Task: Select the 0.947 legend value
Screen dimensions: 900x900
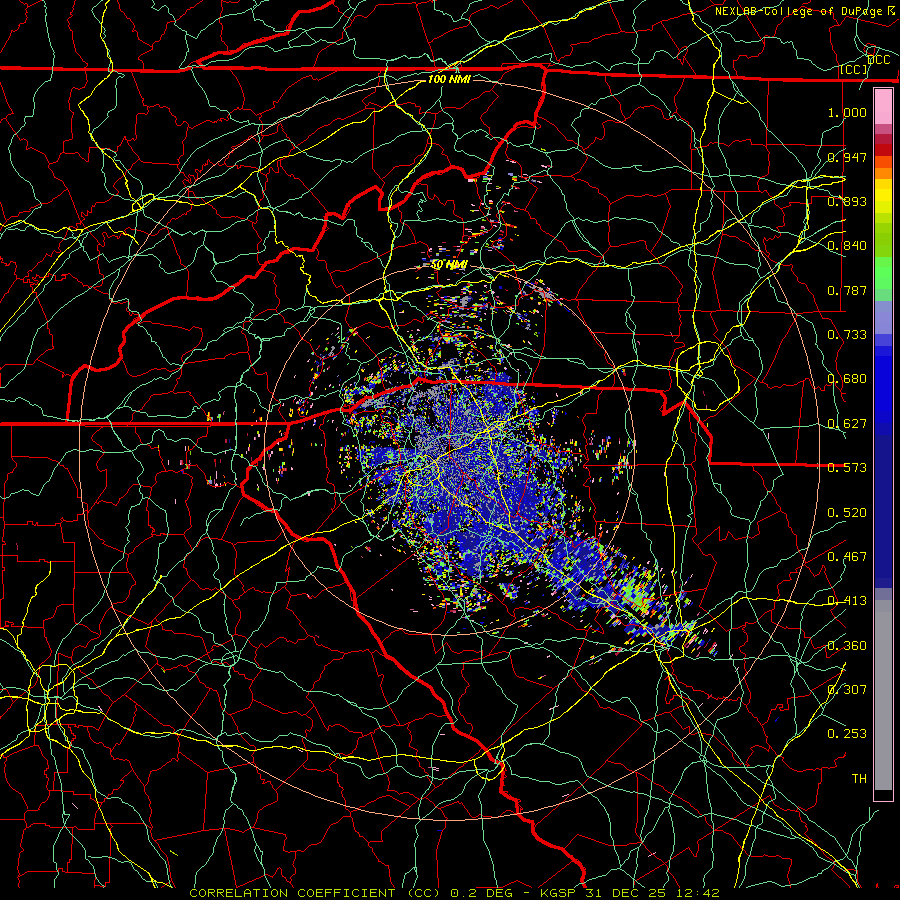Action: tap(847, 157)
